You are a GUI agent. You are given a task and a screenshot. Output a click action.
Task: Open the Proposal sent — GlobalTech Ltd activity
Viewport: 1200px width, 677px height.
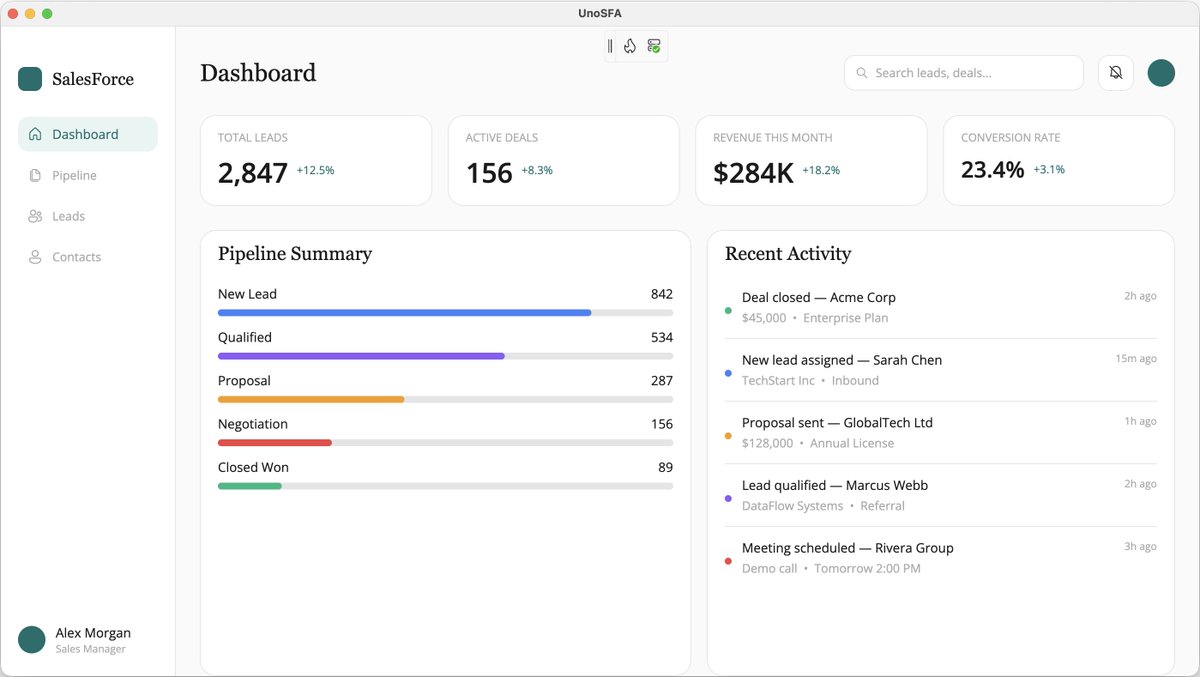pyautogui.click(x=941, y=432)
